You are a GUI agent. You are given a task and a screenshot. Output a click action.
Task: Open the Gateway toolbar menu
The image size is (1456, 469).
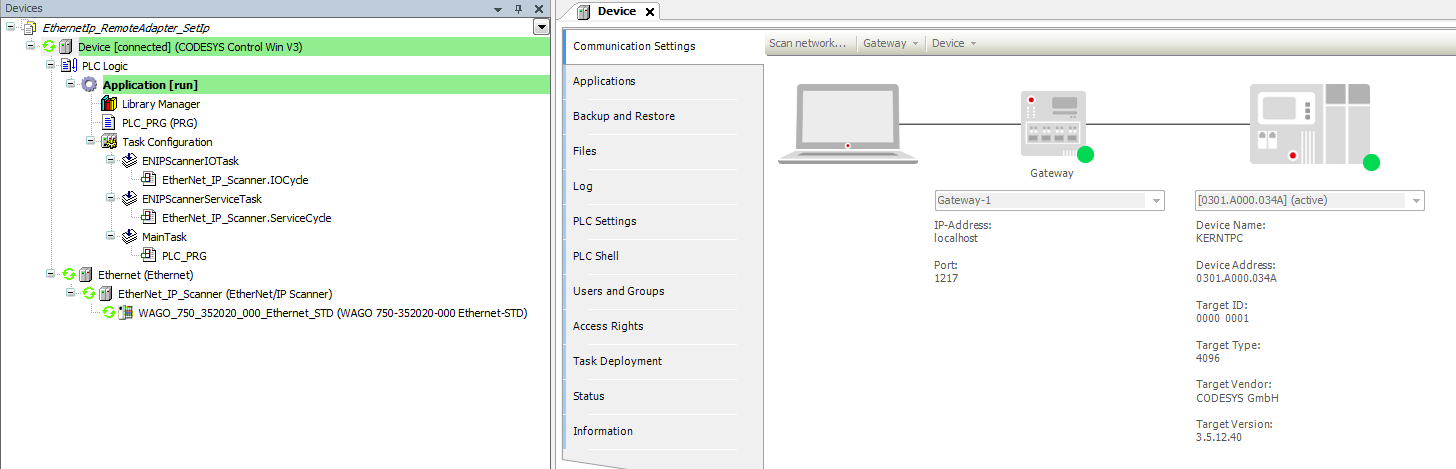point(889,44)
